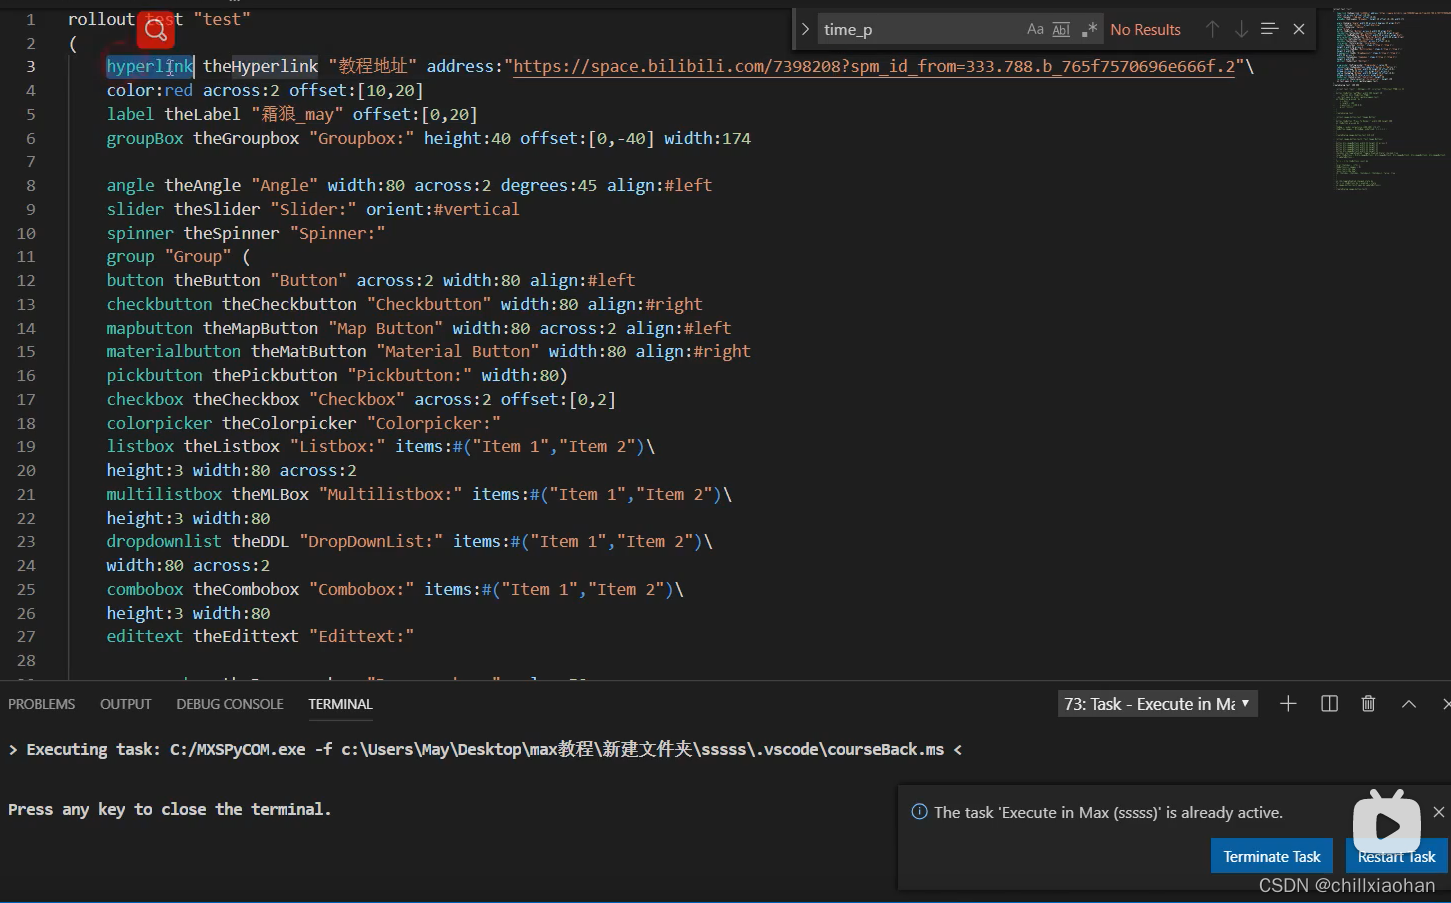Viewport: 1451px width, 903px height.
Task: Click the 'rollout' keyword on line 1
Action: (x=101, y=19)
